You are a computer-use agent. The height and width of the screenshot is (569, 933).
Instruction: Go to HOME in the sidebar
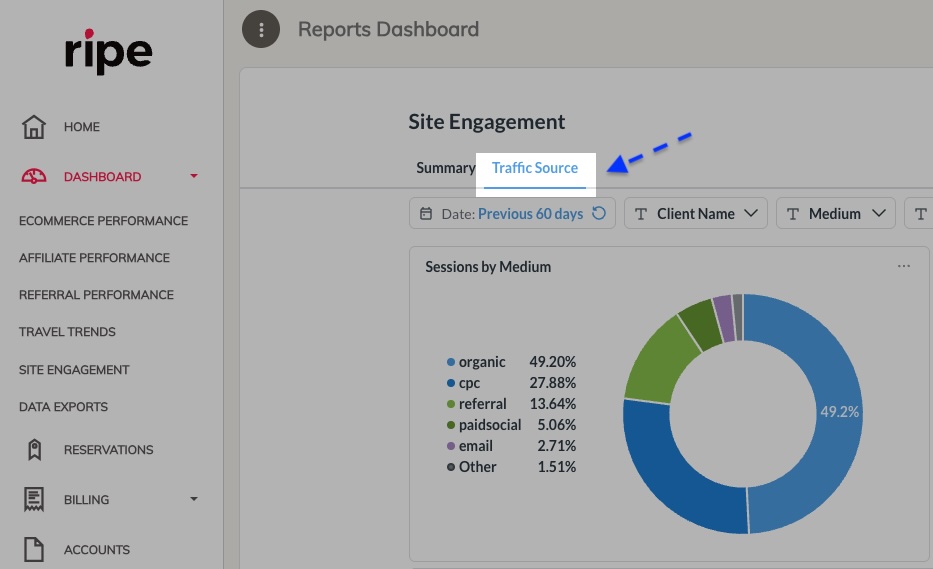click(x=82, y=127)
